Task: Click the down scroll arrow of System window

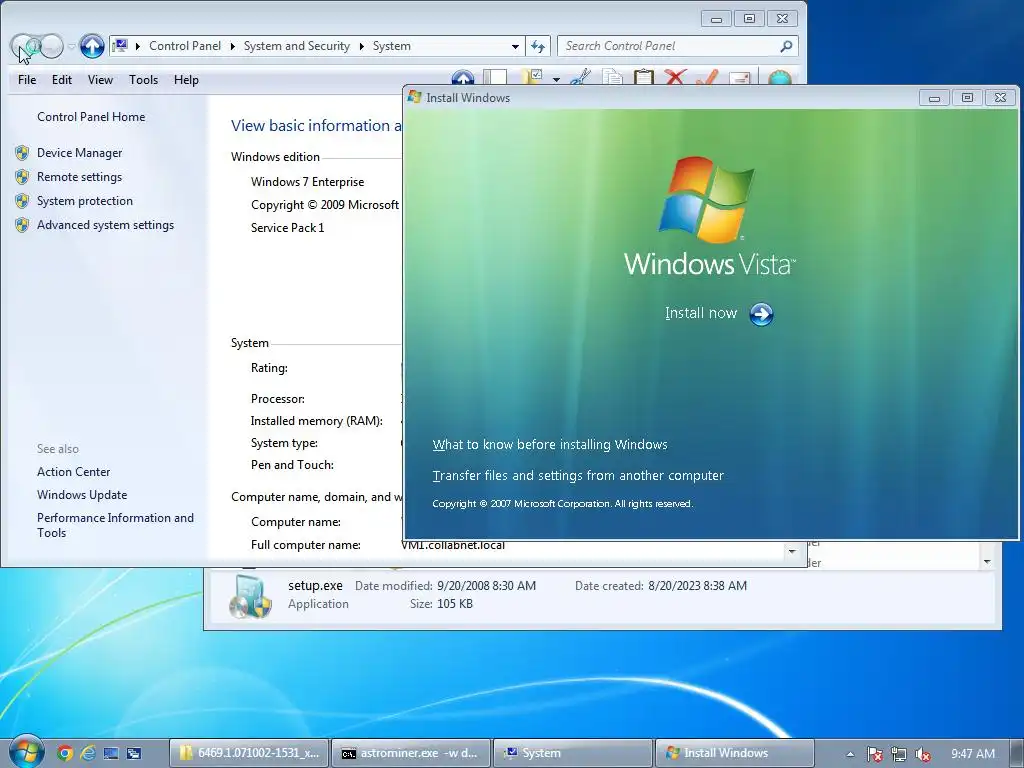Action: tap(792, 552)
